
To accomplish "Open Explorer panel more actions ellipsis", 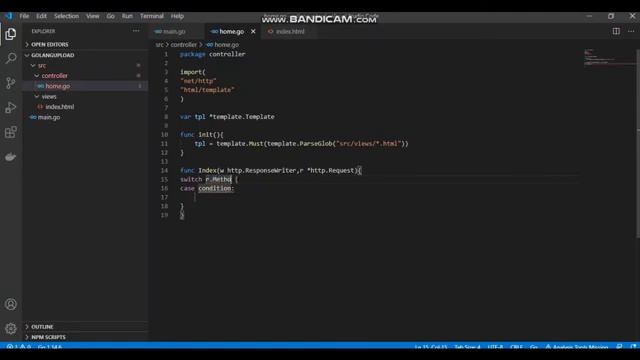I will tap(136, 31).
